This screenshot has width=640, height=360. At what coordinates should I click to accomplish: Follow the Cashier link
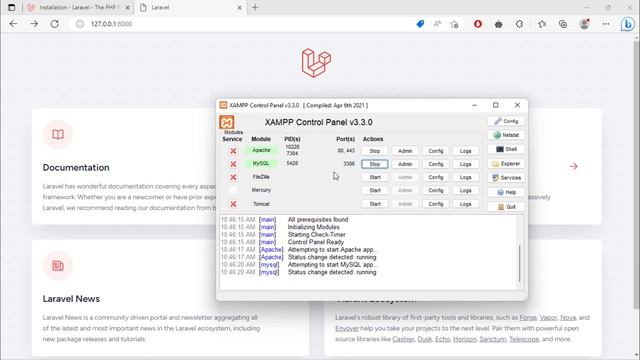tap(403, 339)
